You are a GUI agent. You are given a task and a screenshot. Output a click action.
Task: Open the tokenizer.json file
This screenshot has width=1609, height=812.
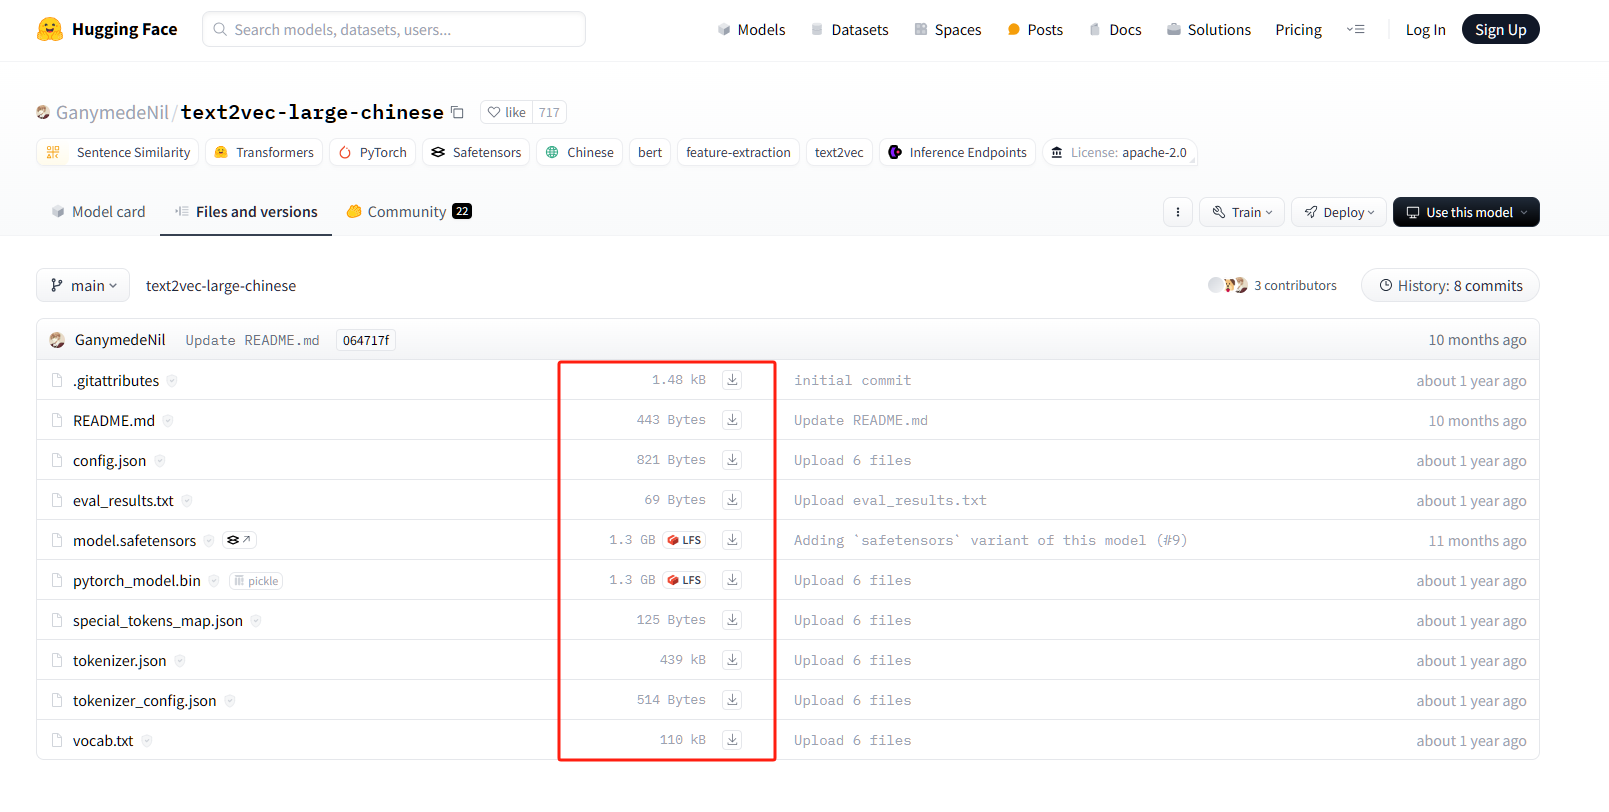[119, 661]
